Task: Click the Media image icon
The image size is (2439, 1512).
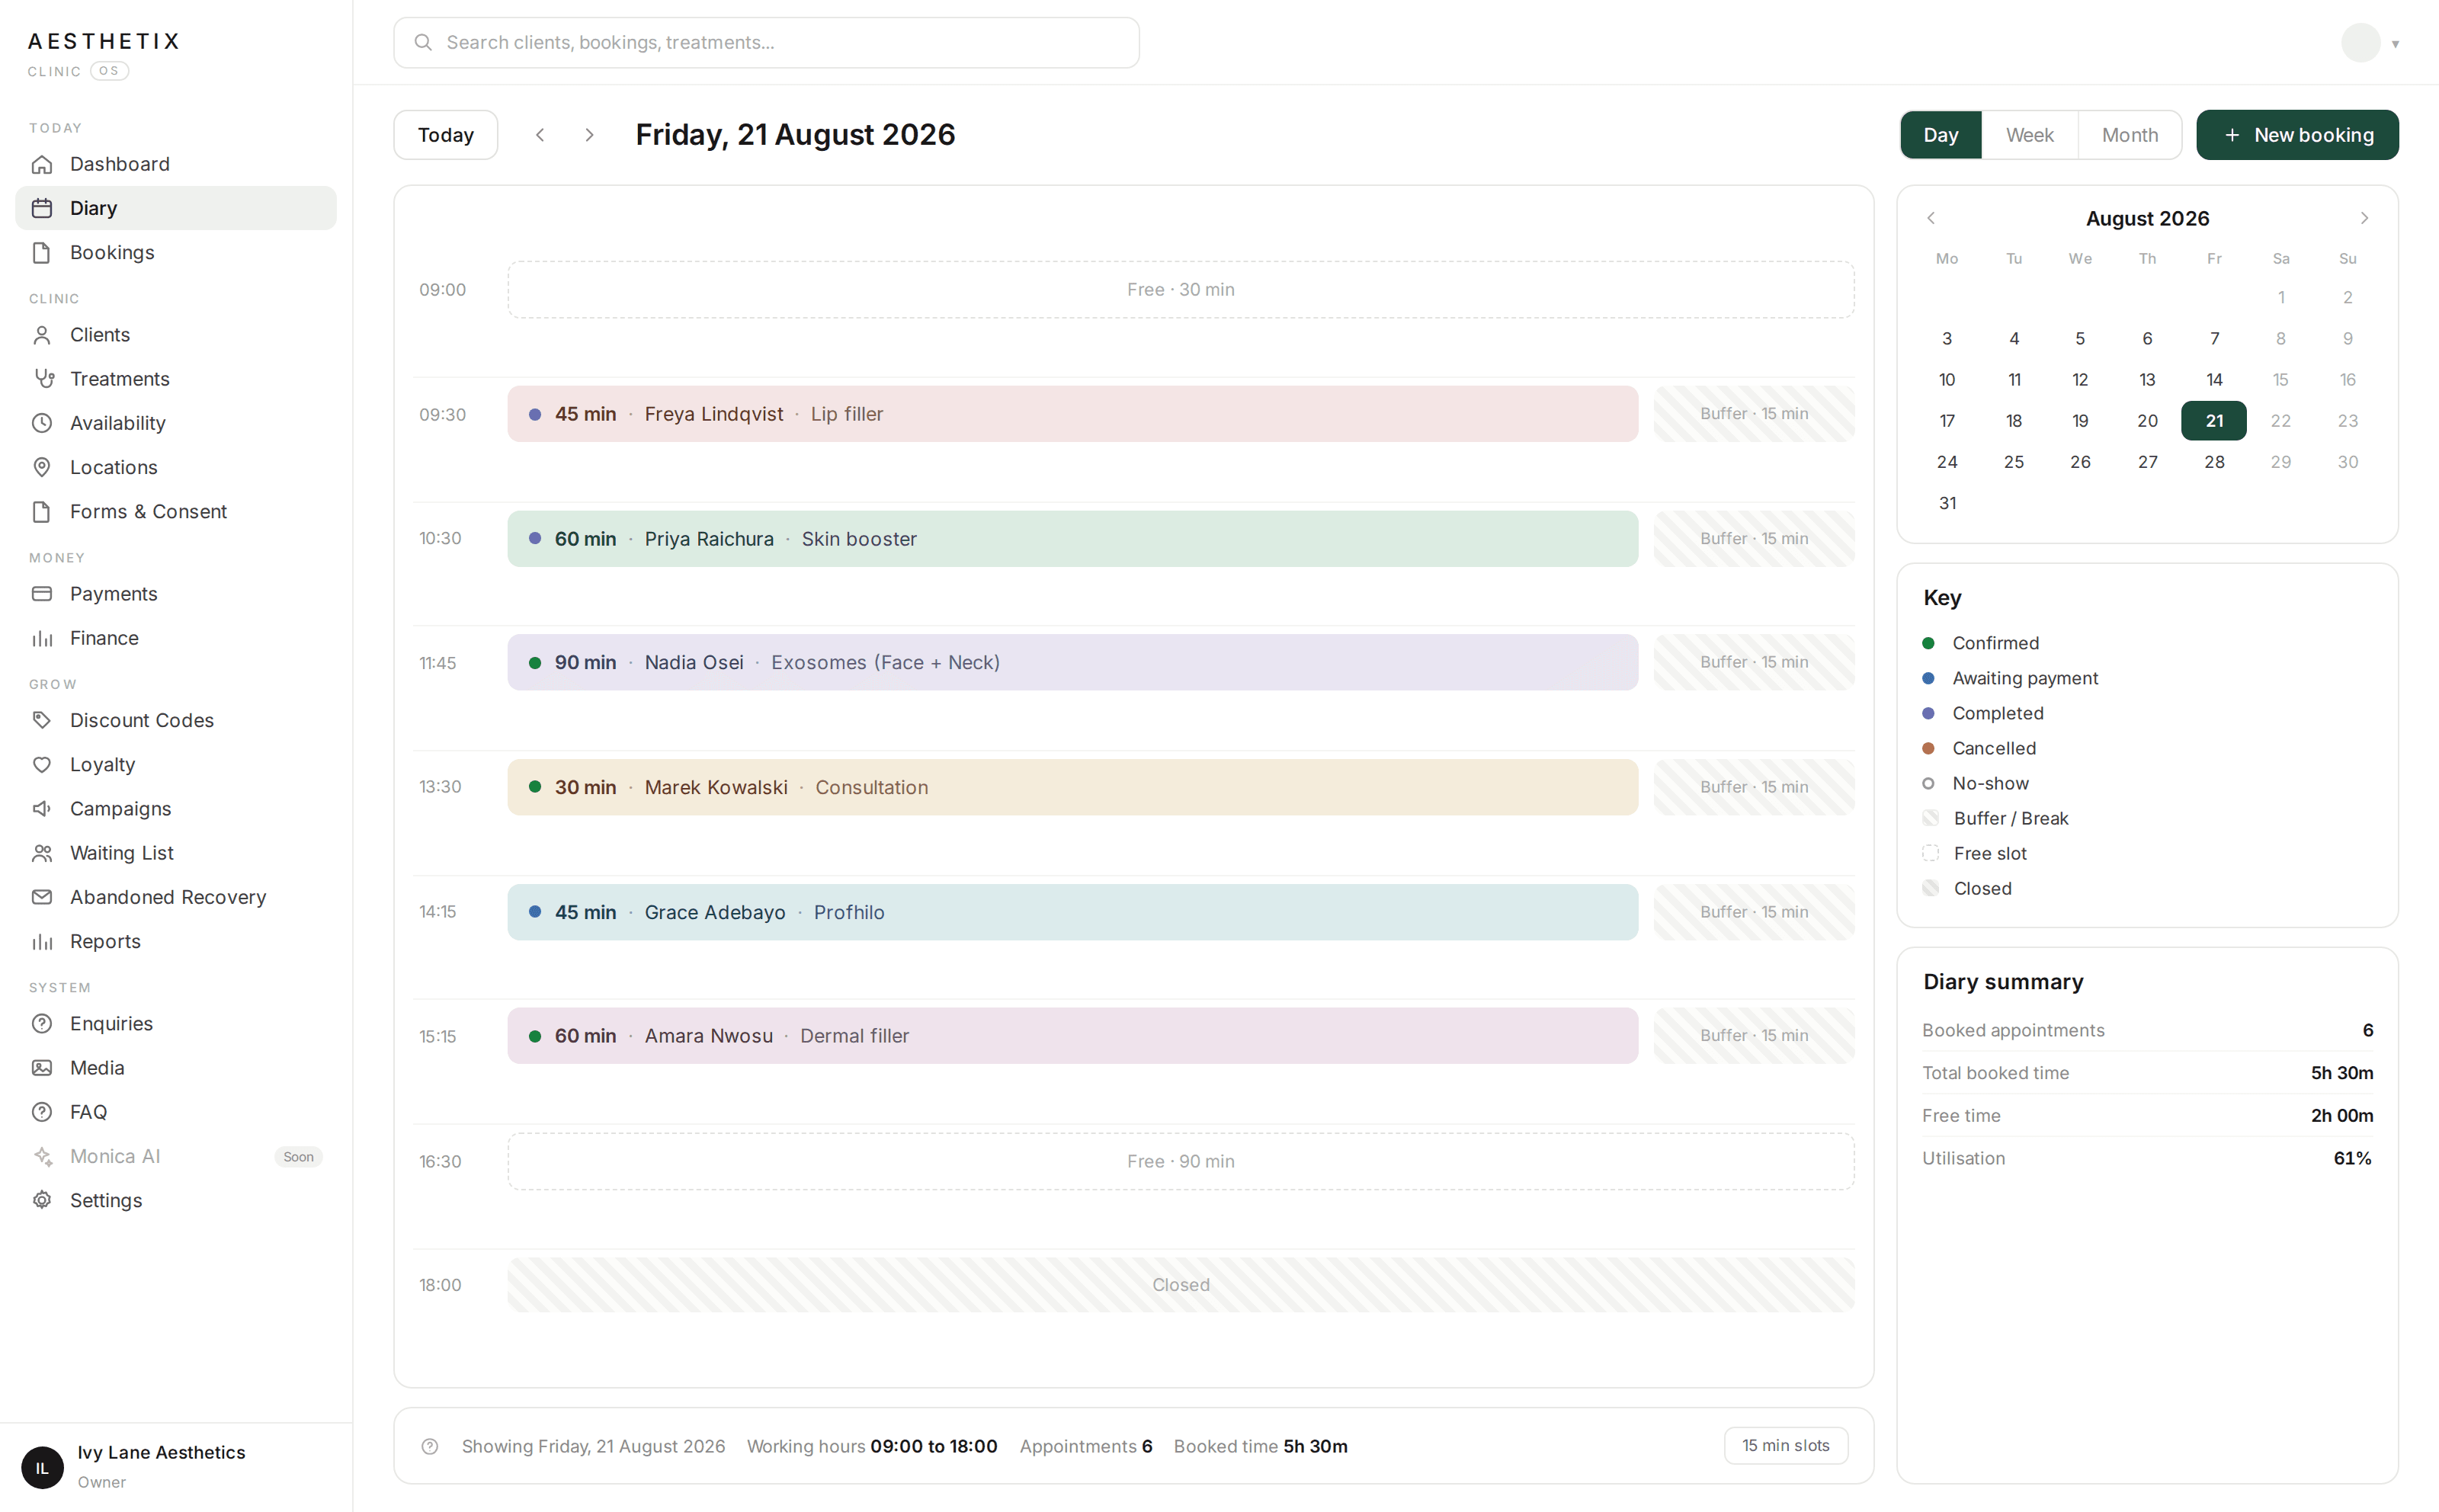Action: point(42,1068)
